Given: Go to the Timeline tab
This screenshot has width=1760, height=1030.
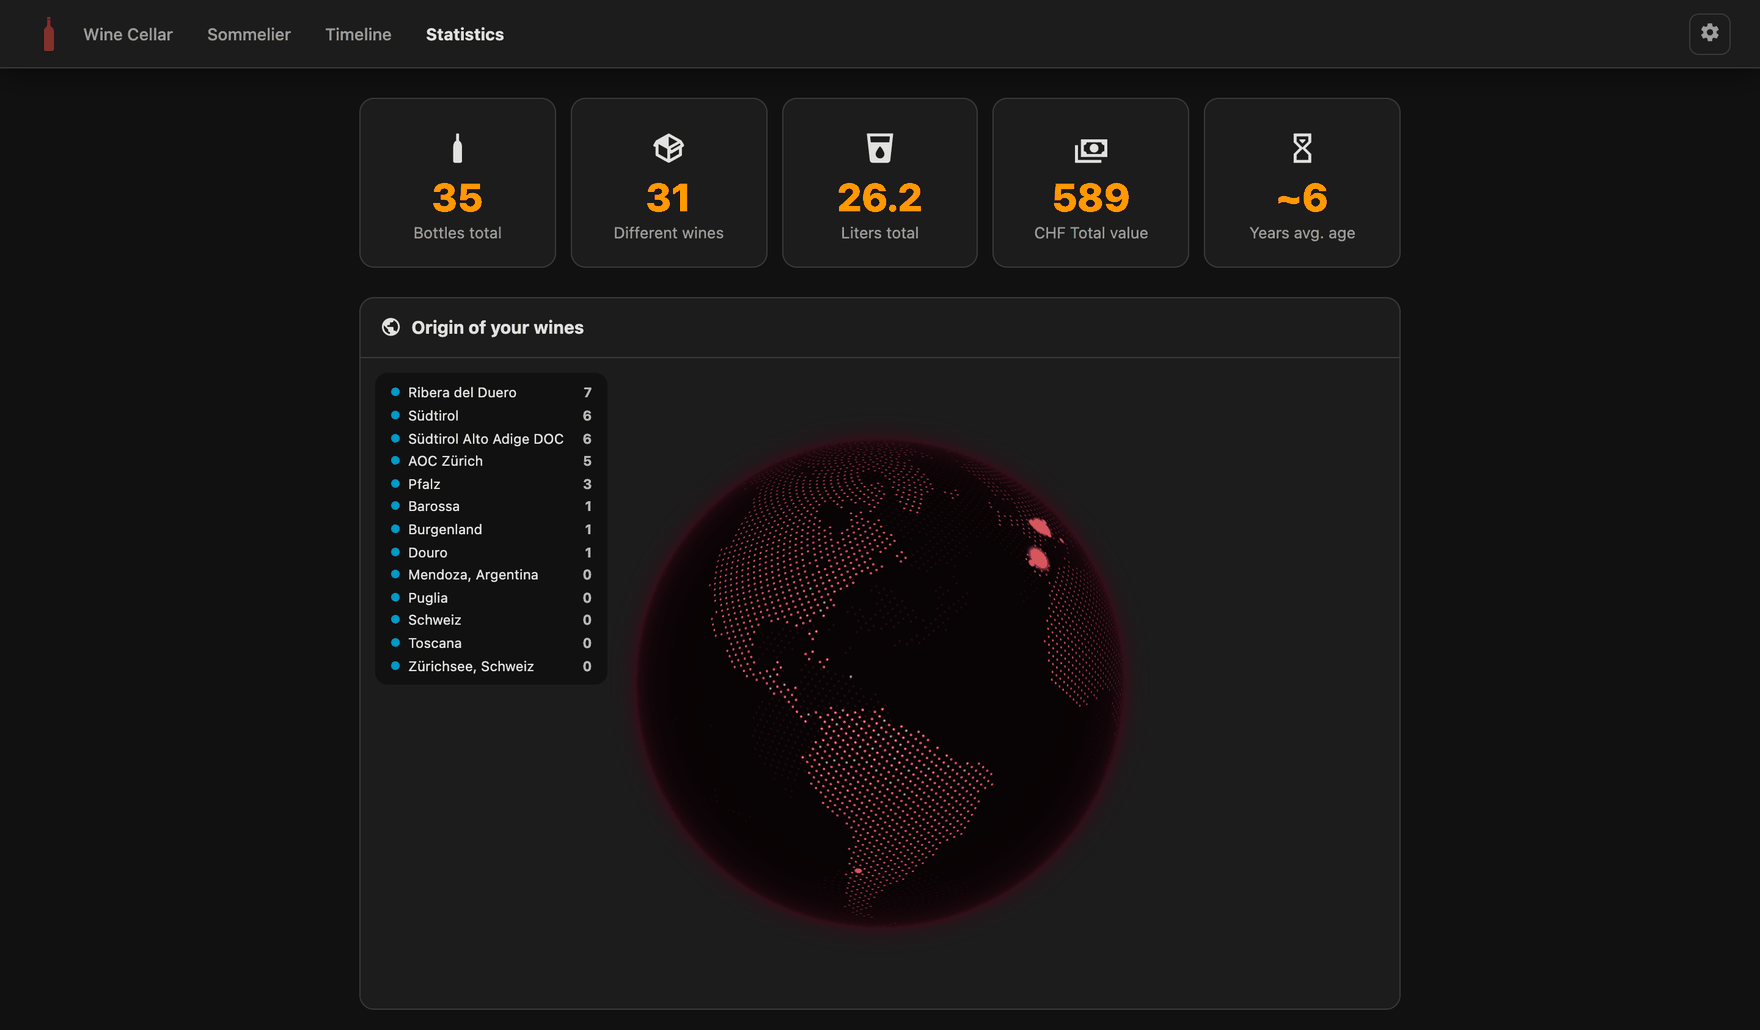Looking at the screenshot, I should coord(358,34).
